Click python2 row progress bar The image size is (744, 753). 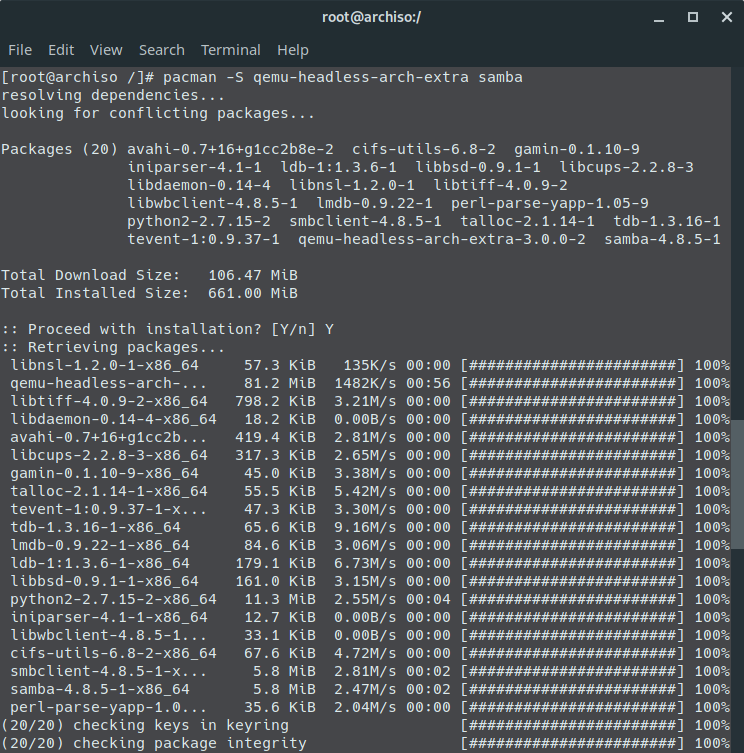coord(572,599)
